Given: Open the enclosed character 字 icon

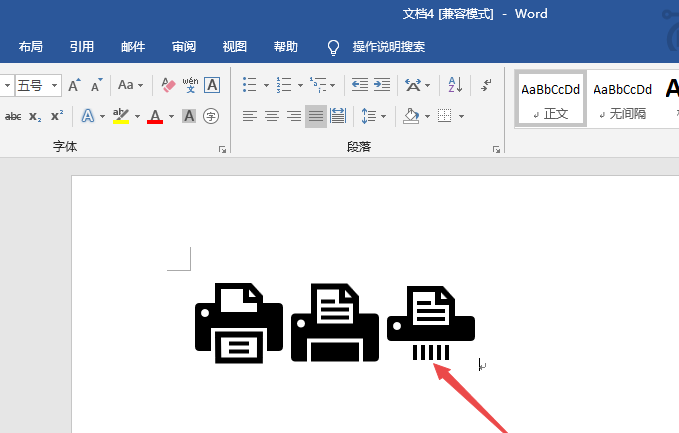Looking at the screenshot, I should coord(211,116).
